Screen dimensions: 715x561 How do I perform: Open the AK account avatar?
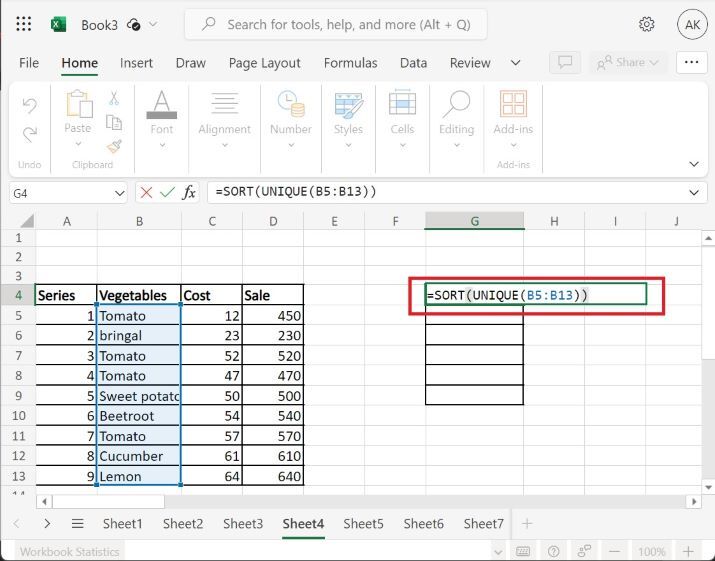(x=692, y=24)
